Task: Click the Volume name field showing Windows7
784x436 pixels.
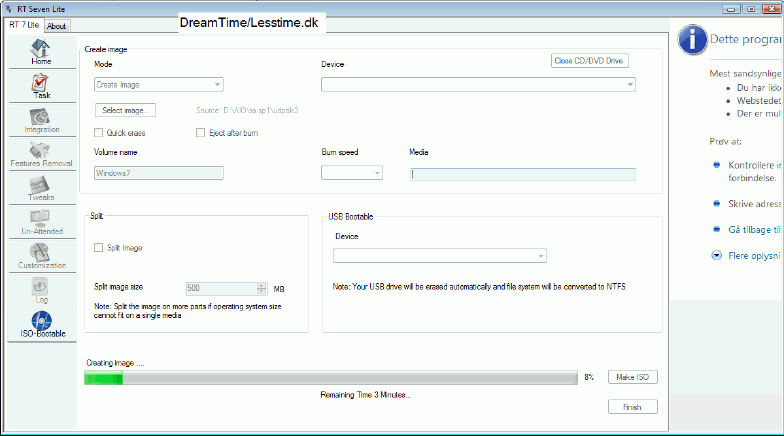Action: coord(158,173)
